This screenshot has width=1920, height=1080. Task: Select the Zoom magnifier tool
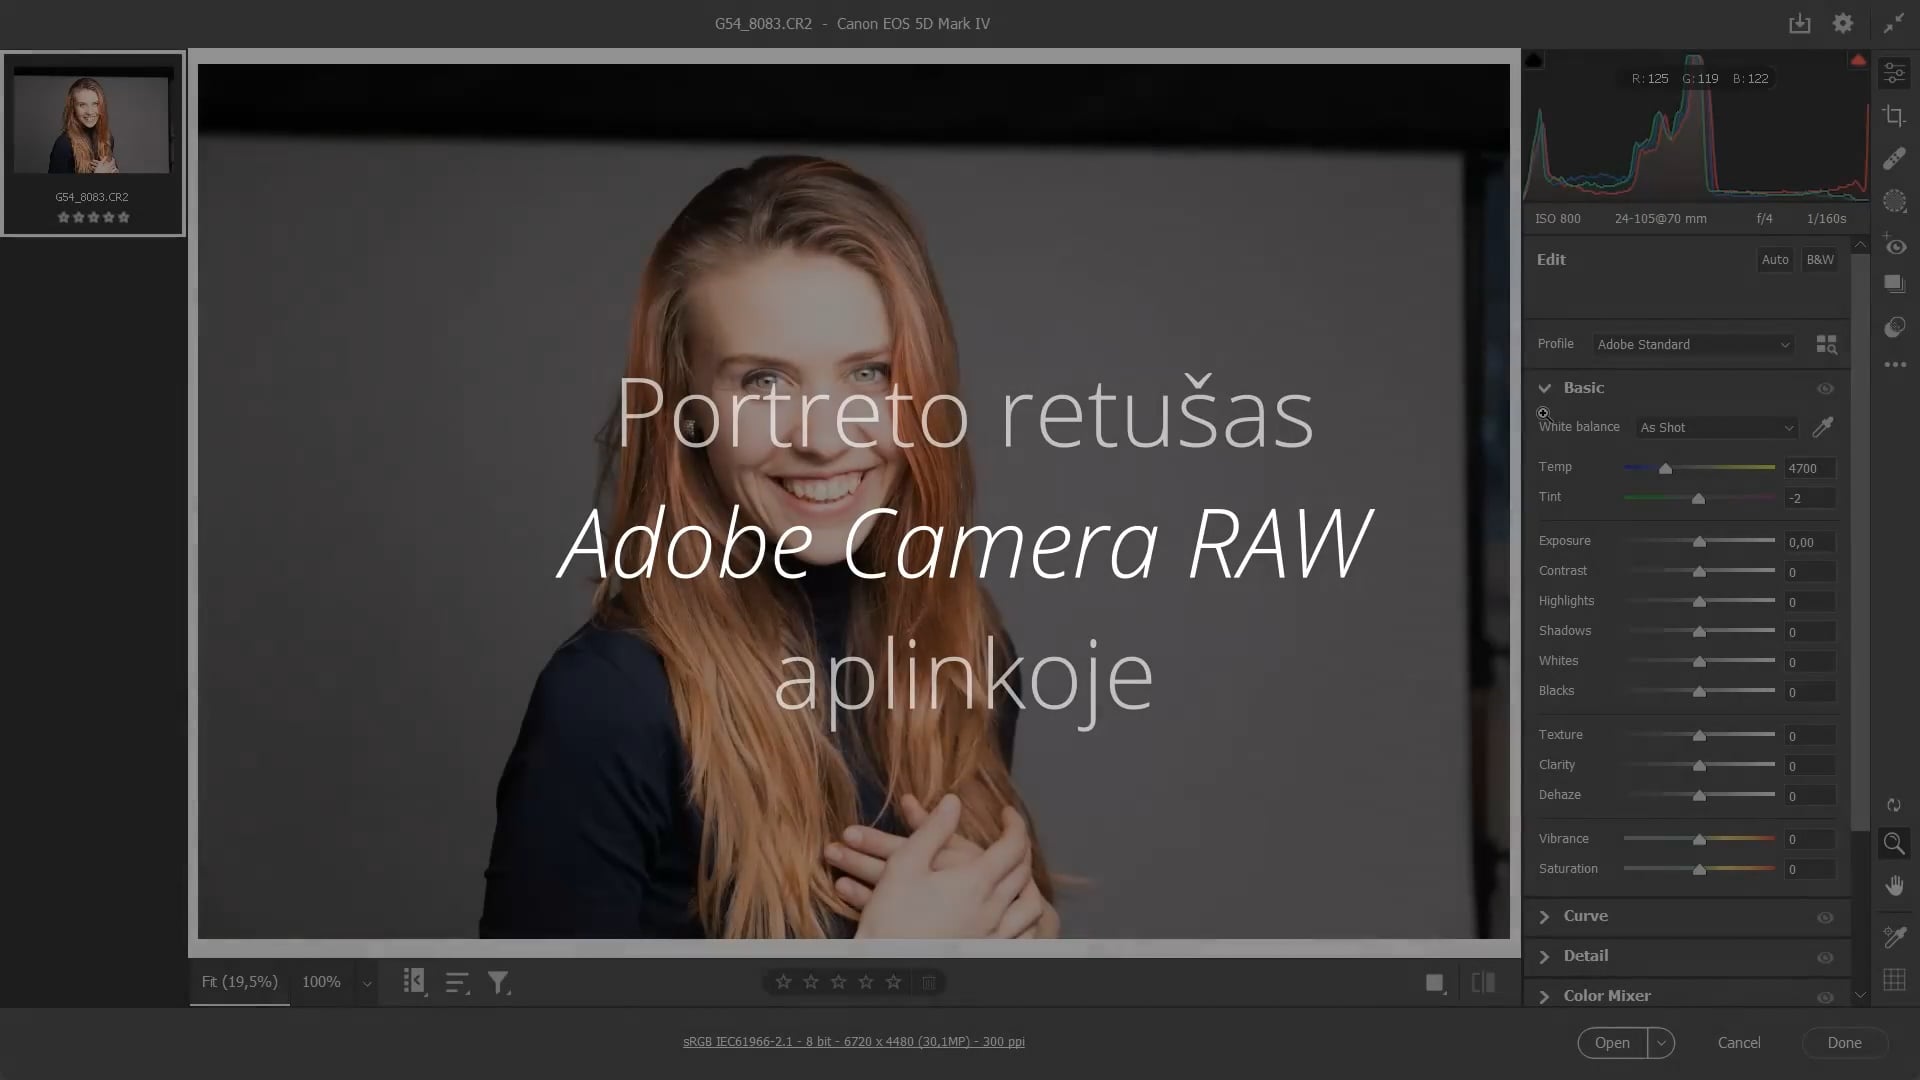click(x=1894, y=843)
